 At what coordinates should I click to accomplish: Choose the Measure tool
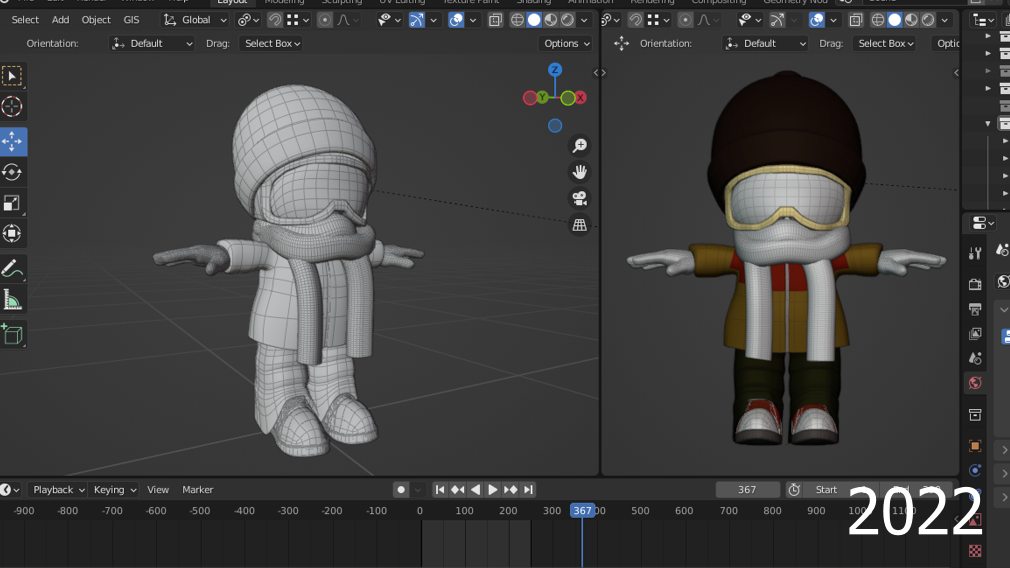point(12,299)
